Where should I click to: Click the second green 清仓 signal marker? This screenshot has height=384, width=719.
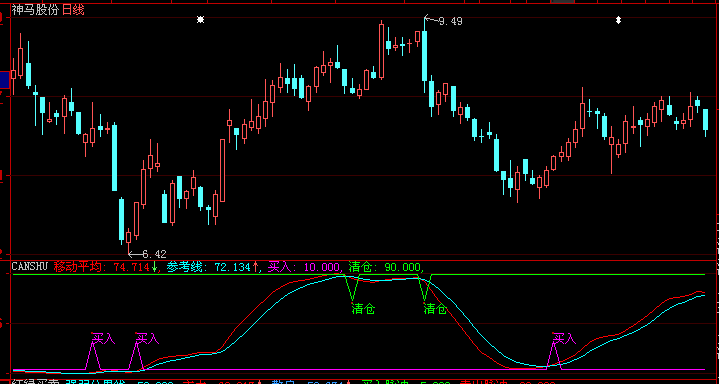click(435, 309)
